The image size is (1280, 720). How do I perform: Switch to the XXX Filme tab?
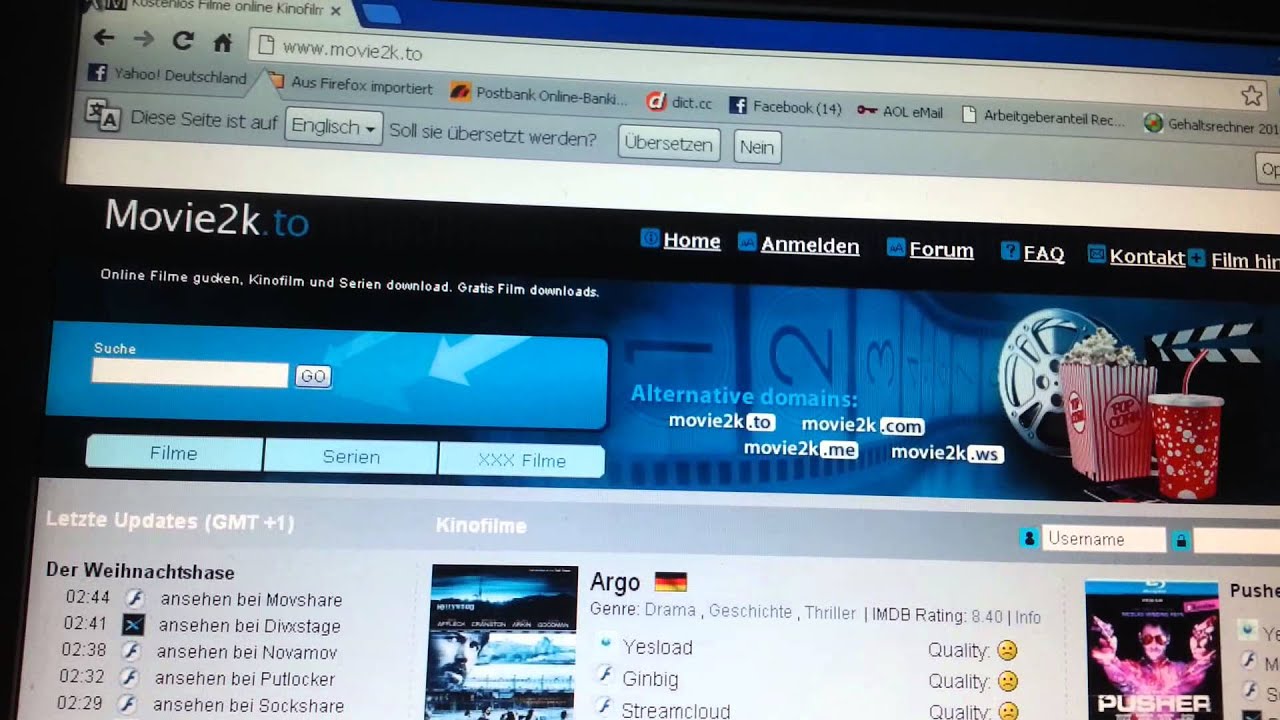point(522,460)
